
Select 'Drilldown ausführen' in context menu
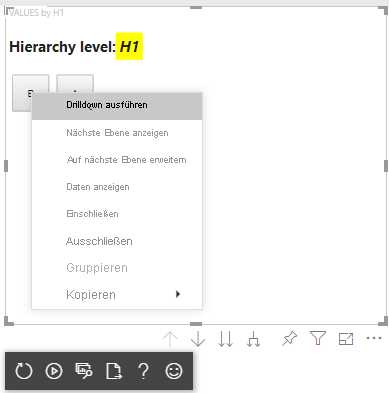point(117,105)
